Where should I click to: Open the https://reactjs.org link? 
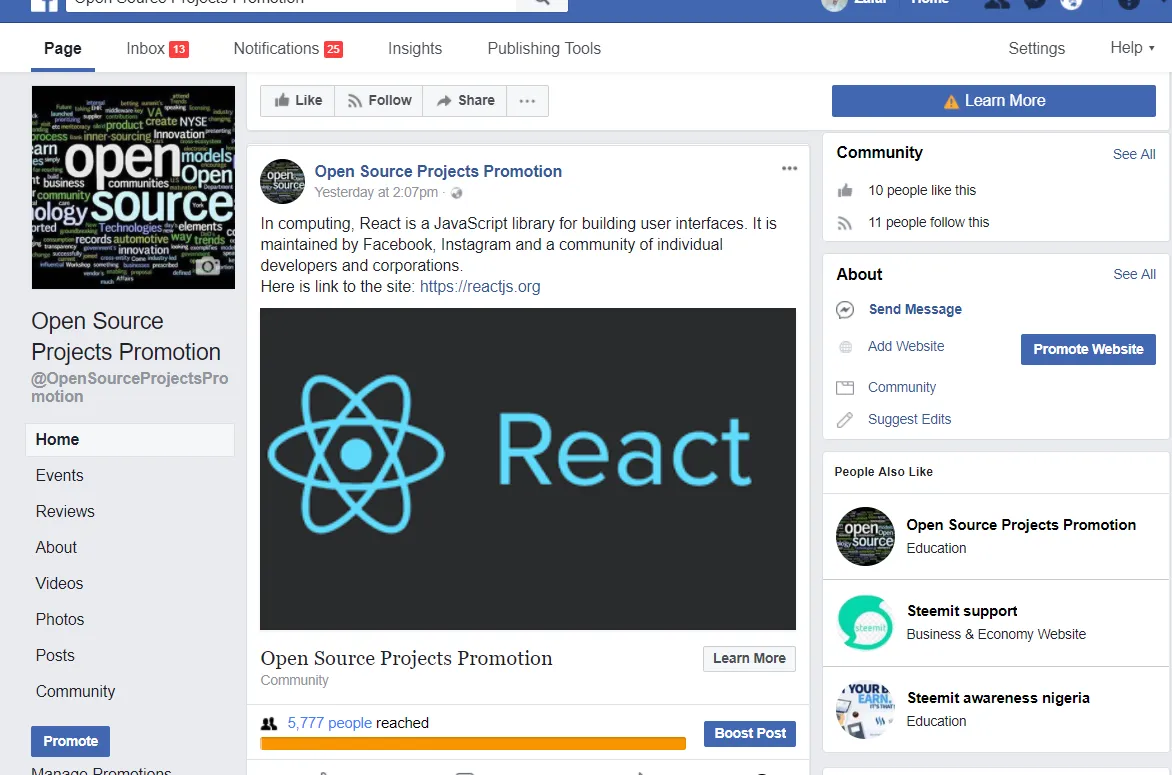pyautogui.click(x=480, y=287)
